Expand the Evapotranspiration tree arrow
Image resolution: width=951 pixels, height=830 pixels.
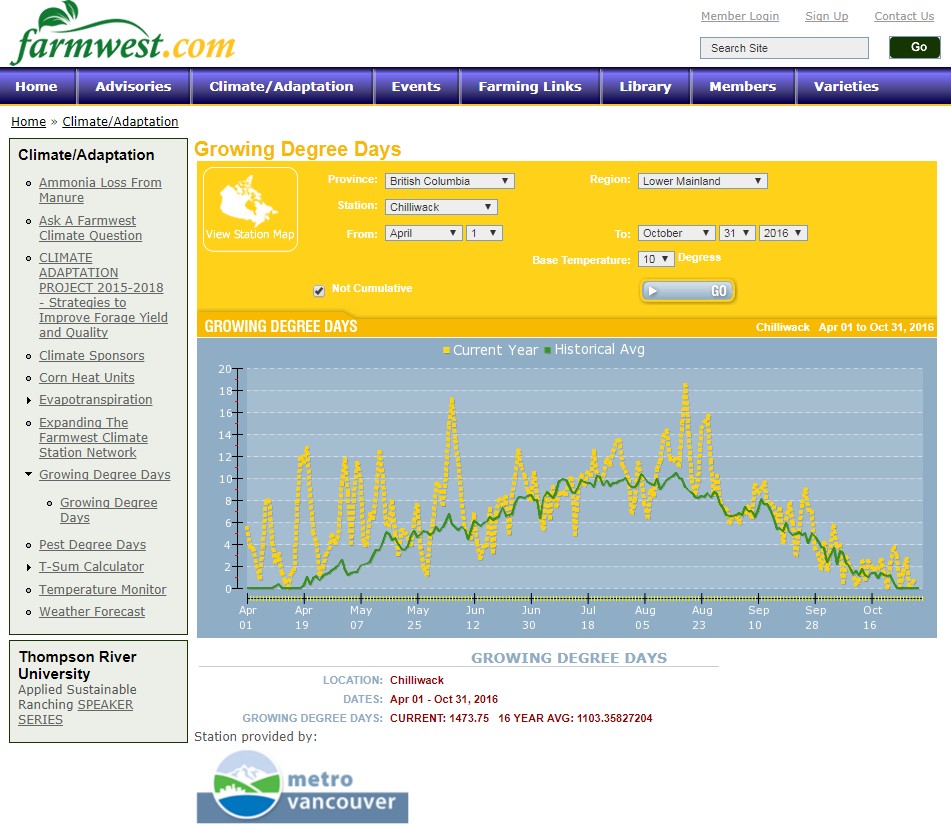29,400
